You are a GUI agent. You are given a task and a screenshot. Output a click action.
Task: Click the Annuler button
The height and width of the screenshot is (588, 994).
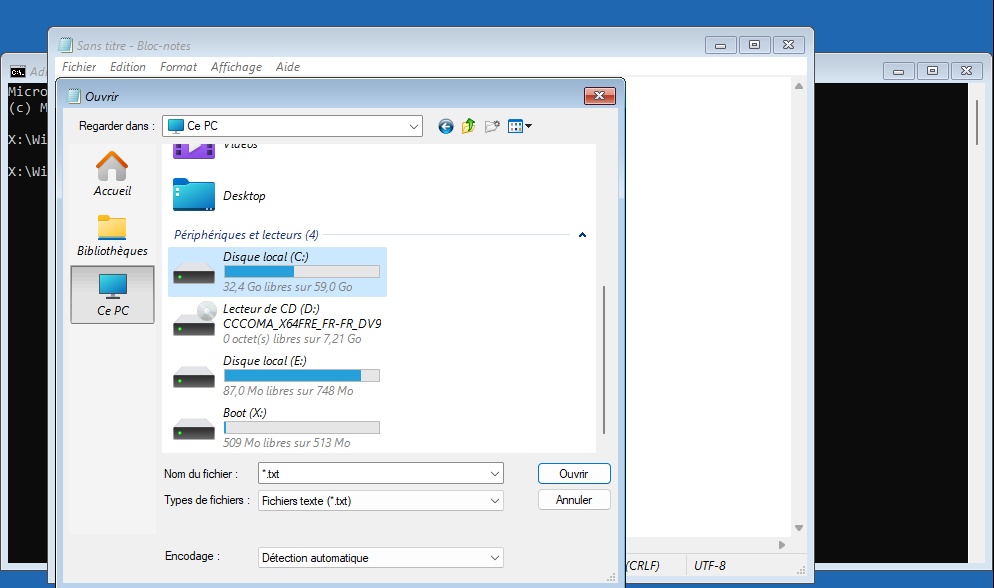click(x=573, y=500)
